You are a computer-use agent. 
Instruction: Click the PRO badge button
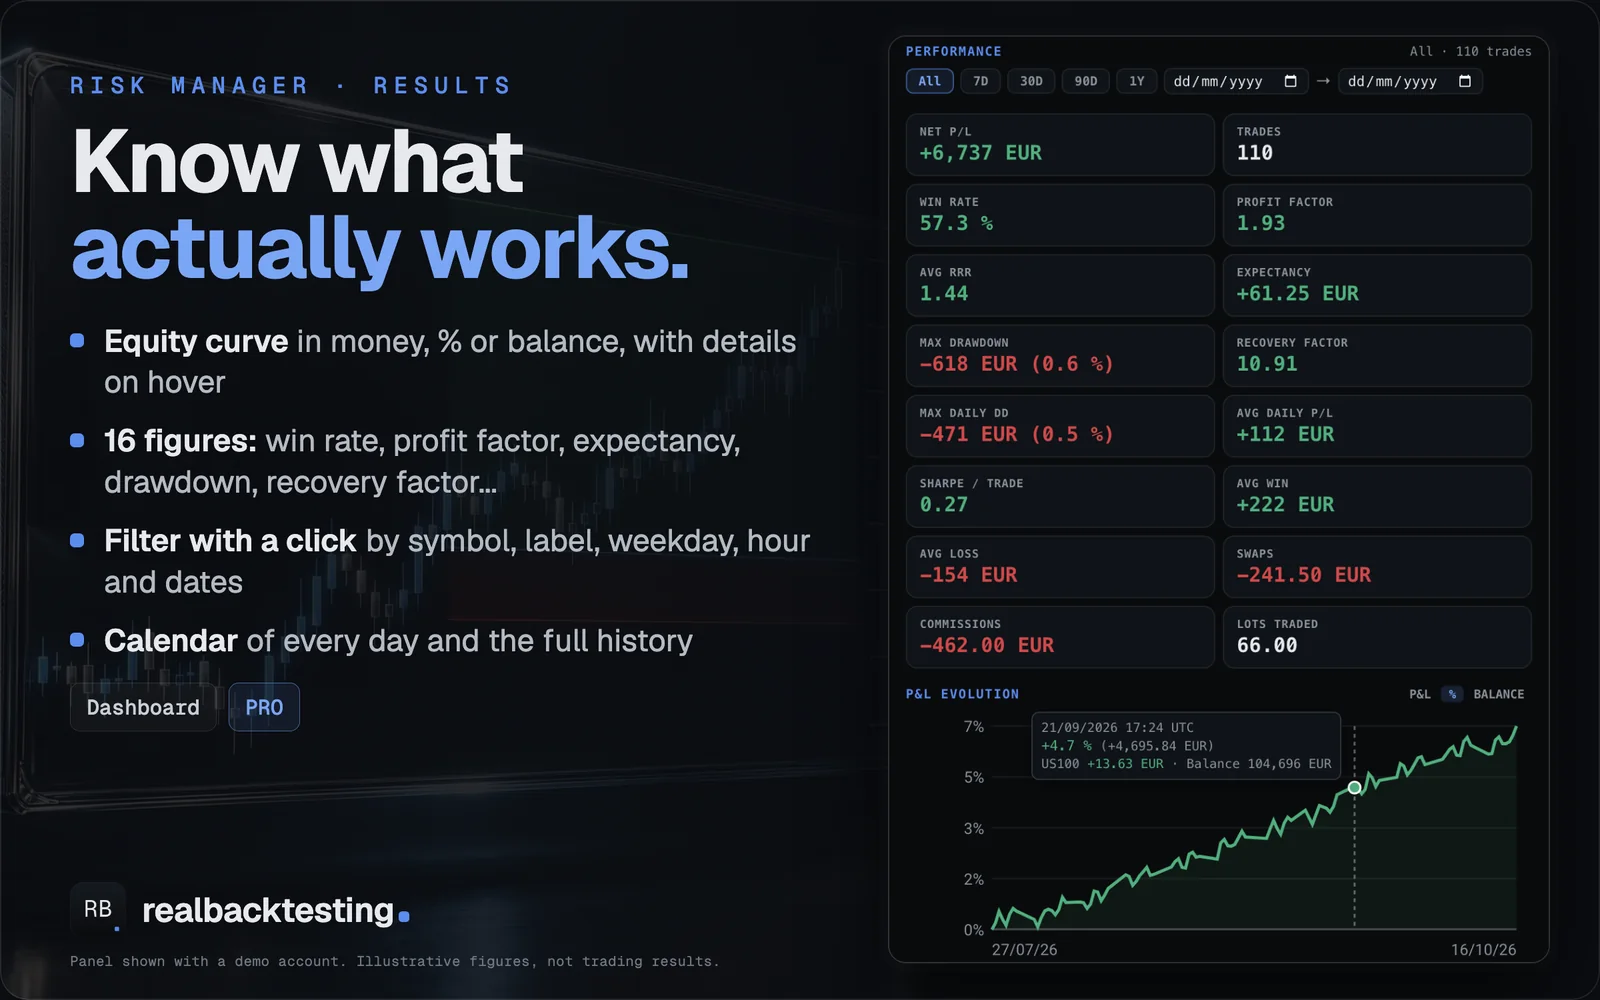coord(264,707)
